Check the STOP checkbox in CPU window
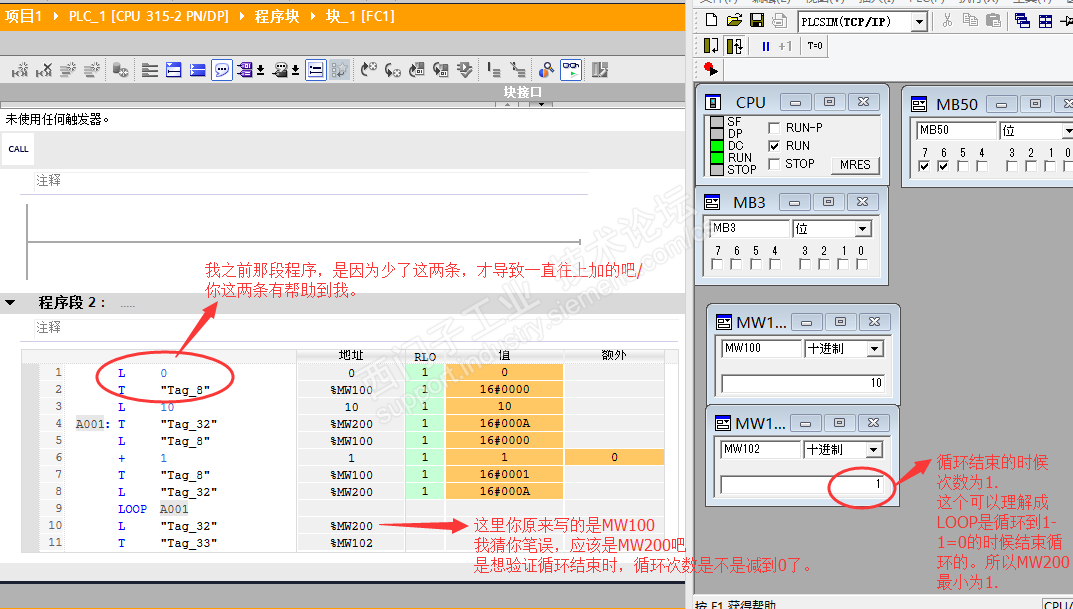 tap(774, 164)
